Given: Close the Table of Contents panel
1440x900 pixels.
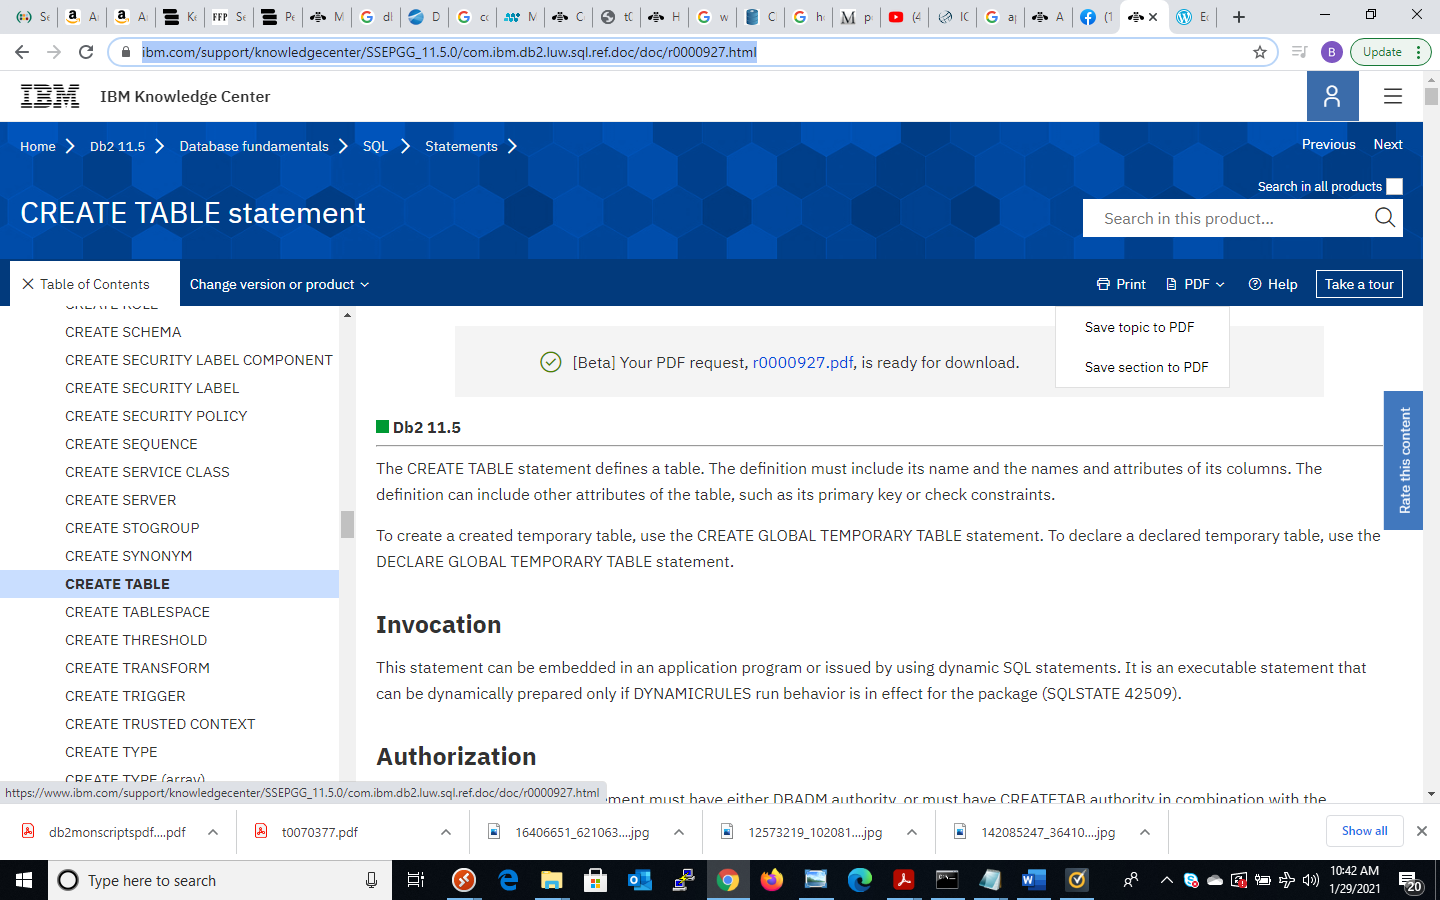Looking at the screenshot, I should tap(28, 284).
